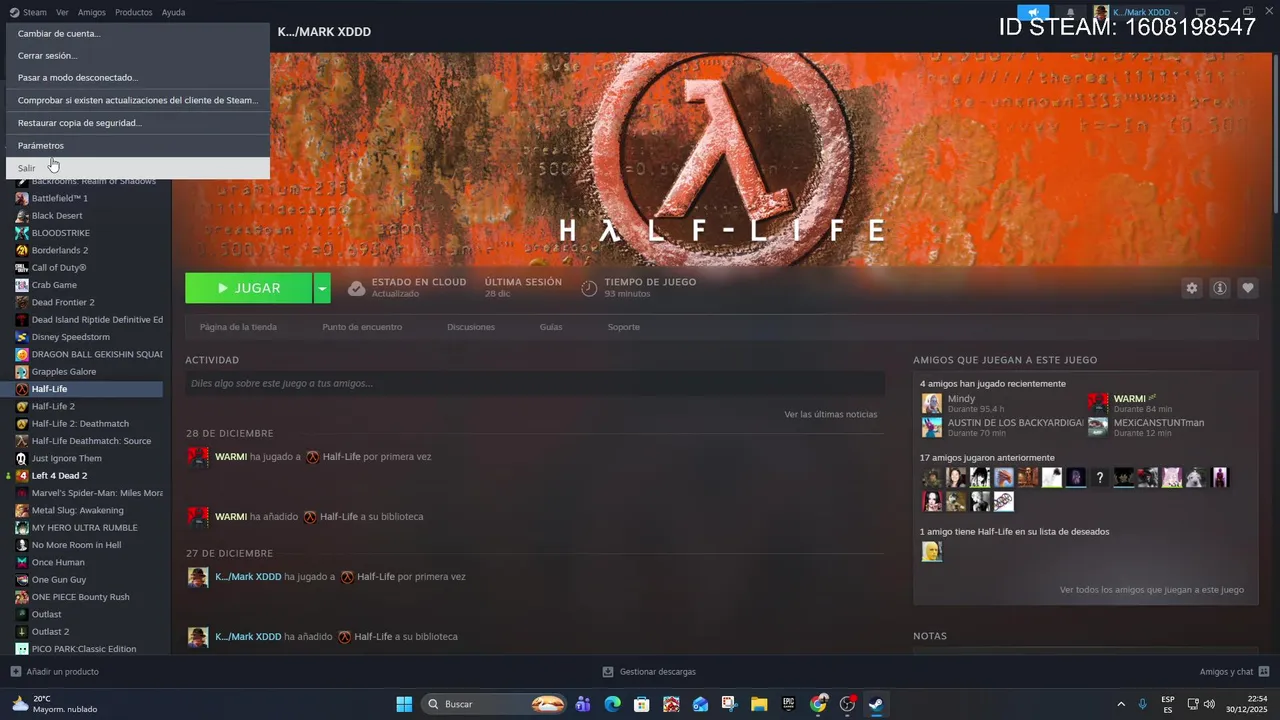Open Parámetros from the Steam menu
Image resolution: width=1280 pixels, height=720 pixels.
(138, 146)
